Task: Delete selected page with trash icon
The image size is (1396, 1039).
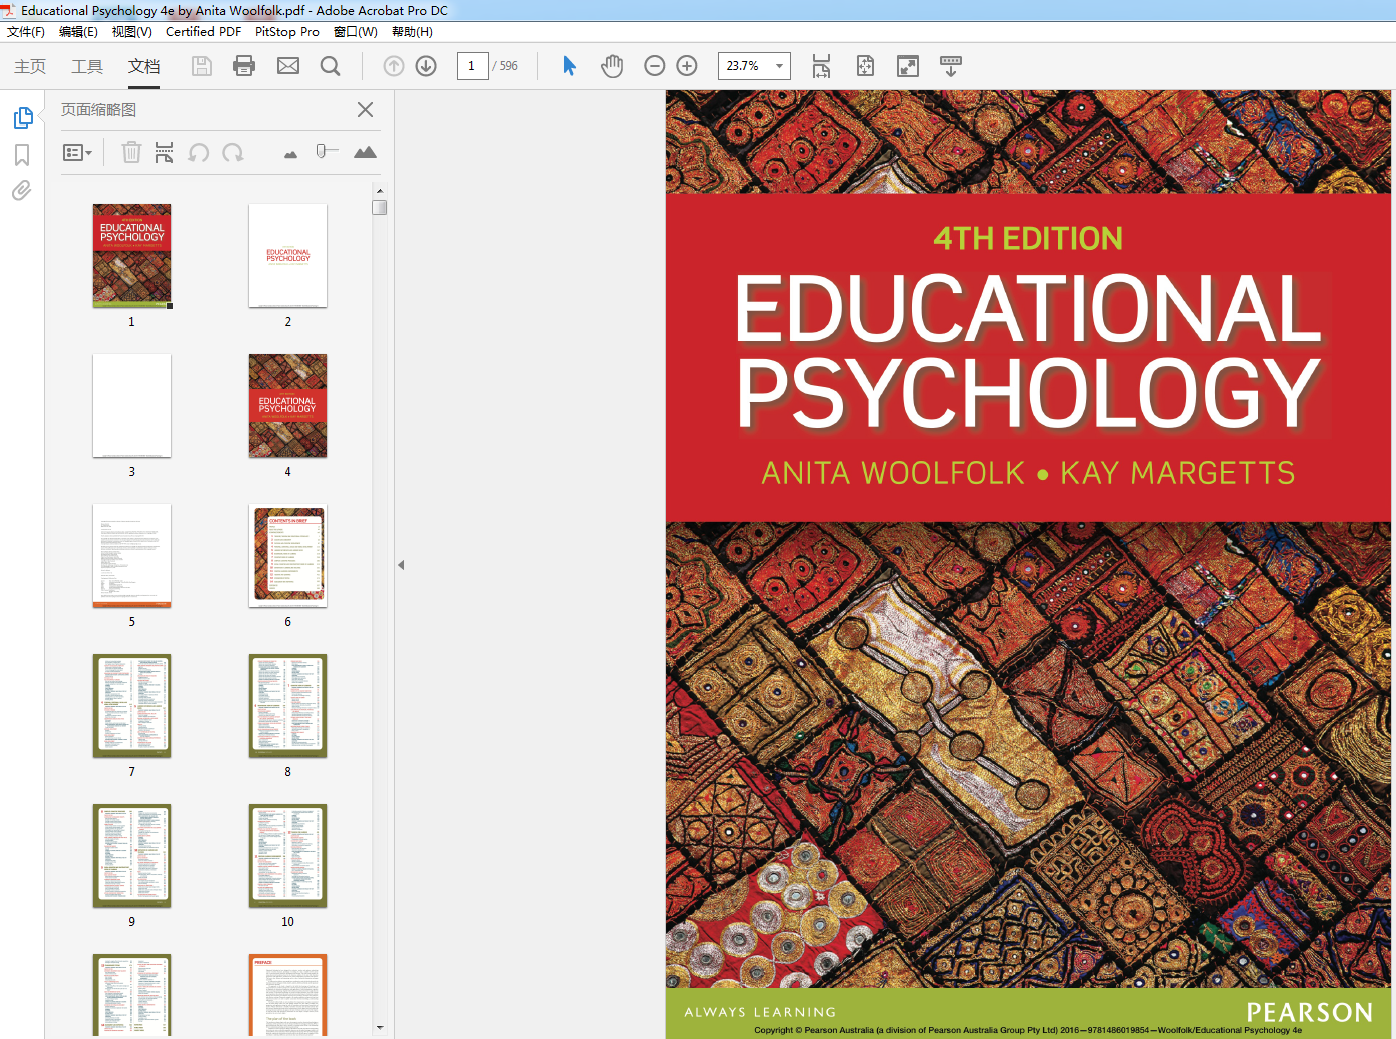Action: pyautogui.click(x=131, y=152)
